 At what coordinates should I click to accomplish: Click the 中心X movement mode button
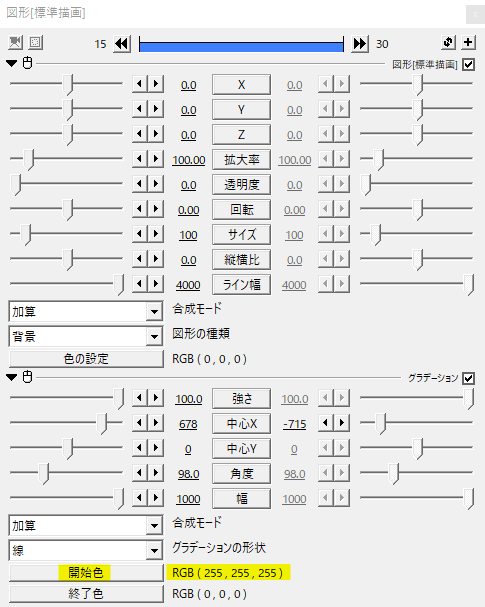[242, 424]
